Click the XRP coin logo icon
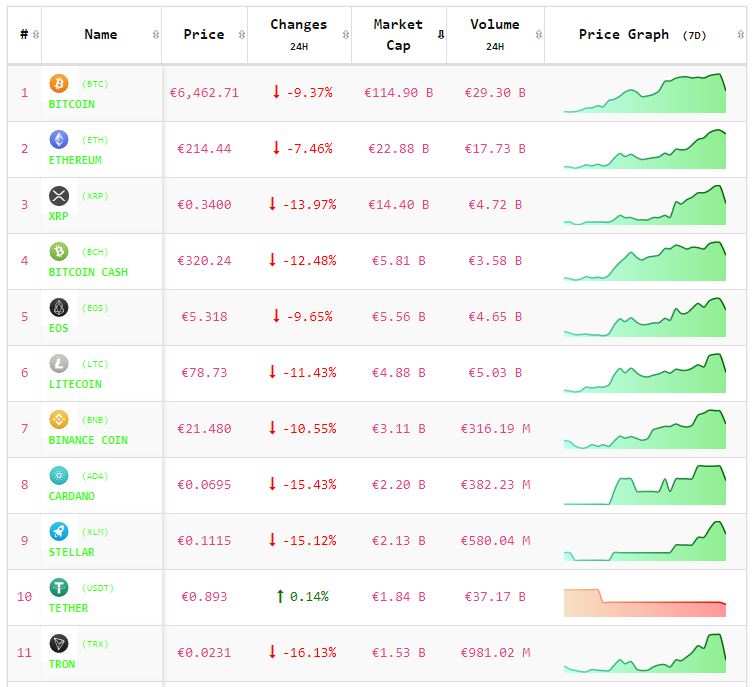 coord(59,196)
